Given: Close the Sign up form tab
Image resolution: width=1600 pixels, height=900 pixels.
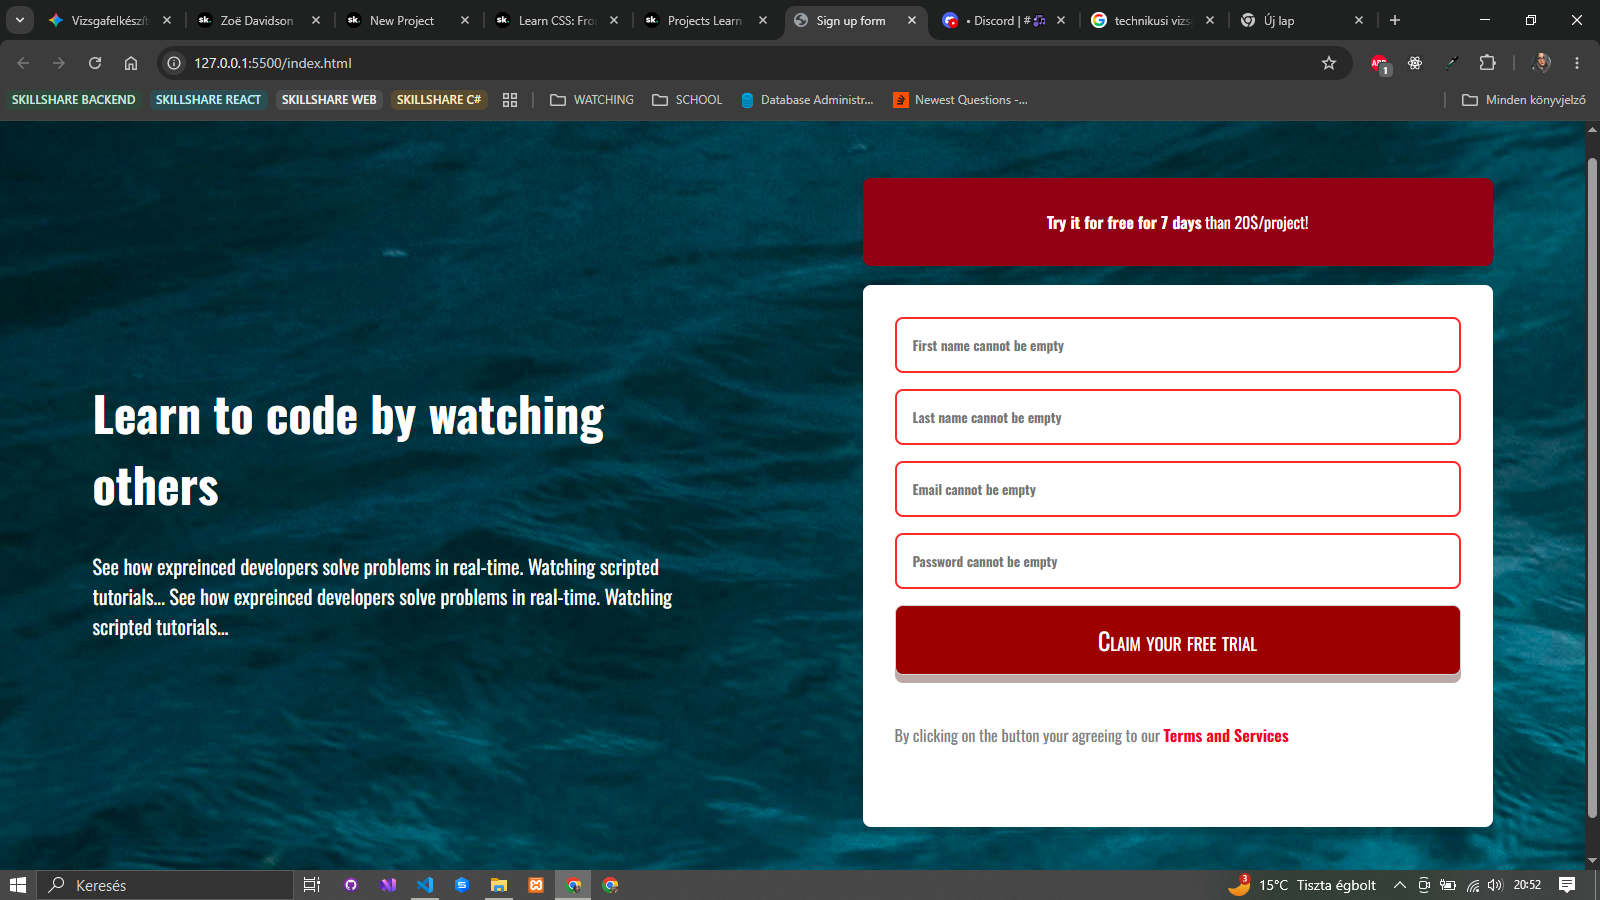Looking at the screenshot, I should [x=912, y=20].
